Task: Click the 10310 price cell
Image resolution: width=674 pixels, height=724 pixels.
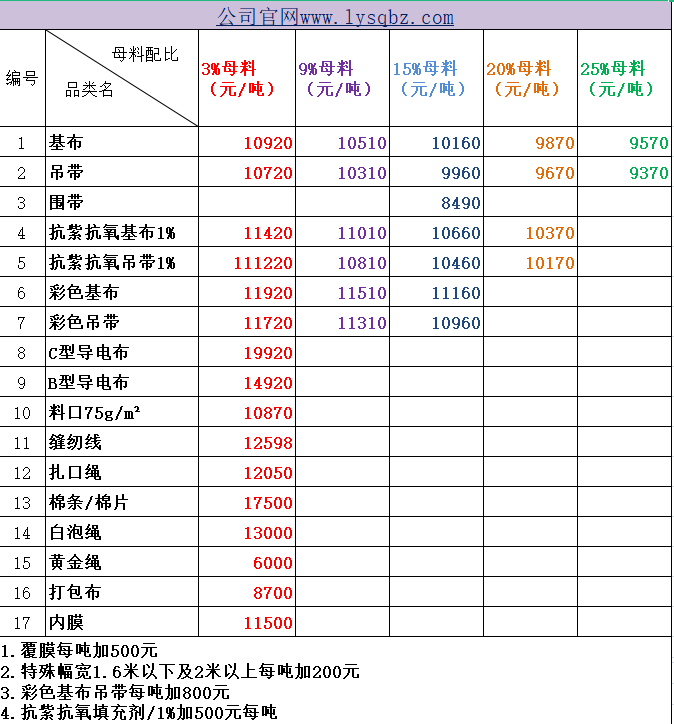Action: [343, 172]
